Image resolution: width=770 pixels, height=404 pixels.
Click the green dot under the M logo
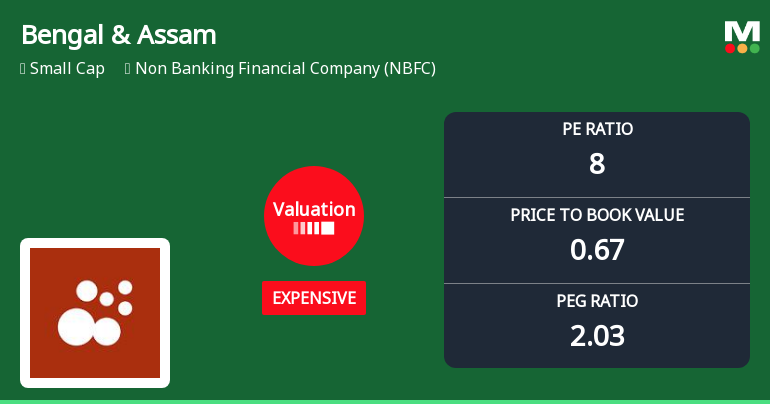click(x=753, y=48)
